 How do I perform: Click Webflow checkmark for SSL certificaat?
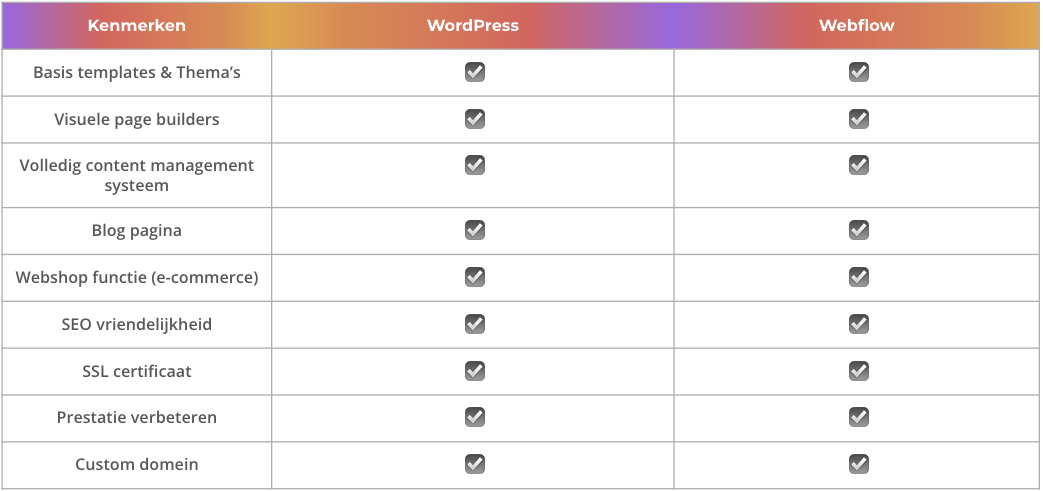pyautogui.click(x=858, y=370)
